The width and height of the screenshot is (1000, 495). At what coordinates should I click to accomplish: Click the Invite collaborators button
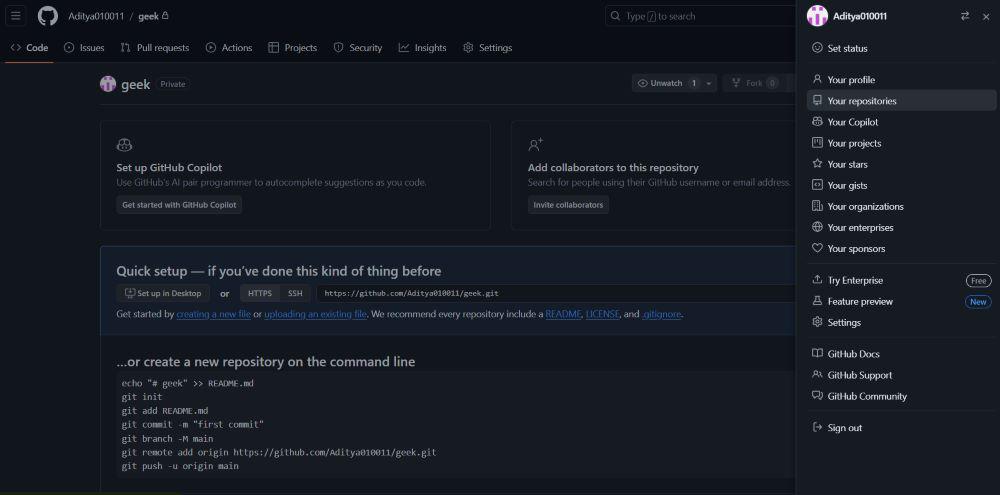point(568,205)
